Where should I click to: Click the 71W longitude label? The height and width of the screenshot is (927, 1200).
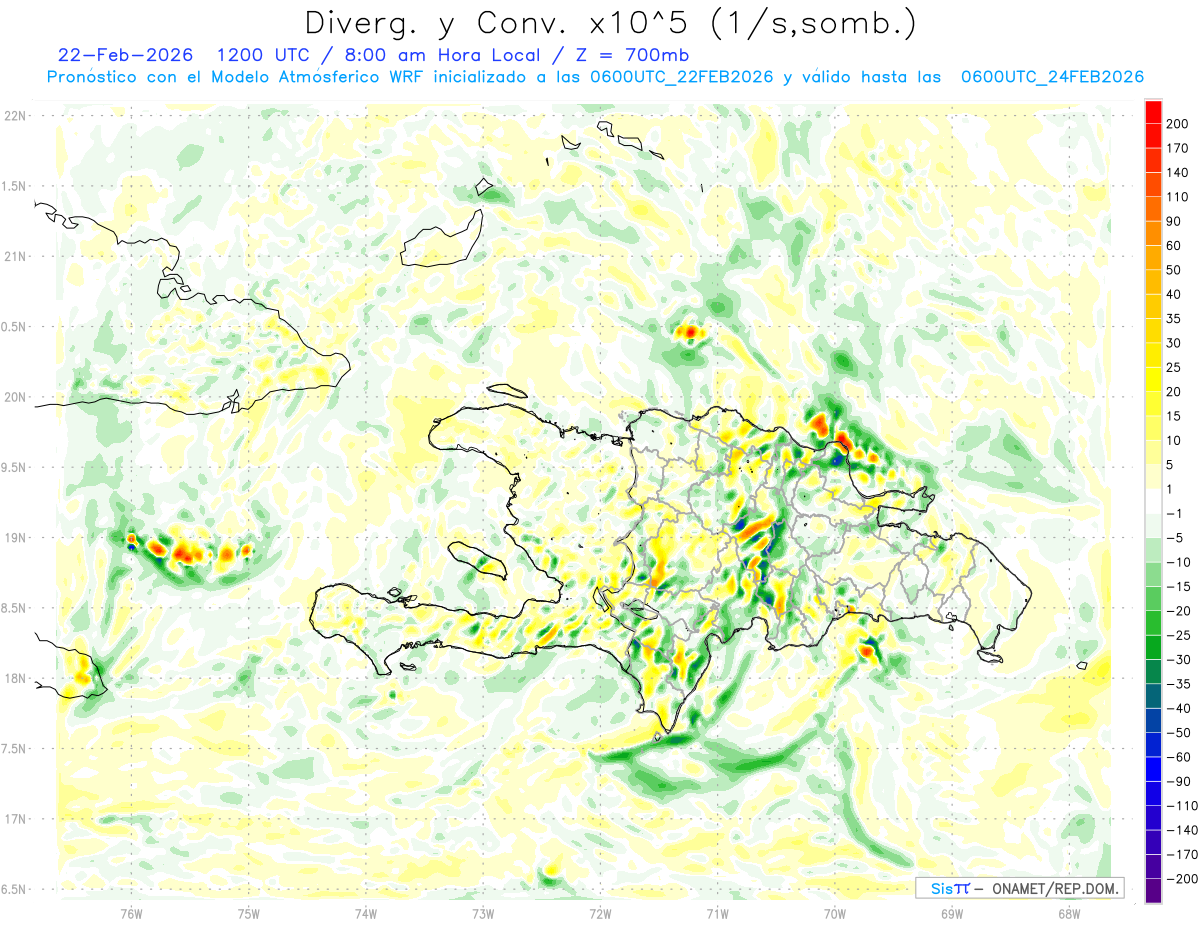[x=717, y=912]
